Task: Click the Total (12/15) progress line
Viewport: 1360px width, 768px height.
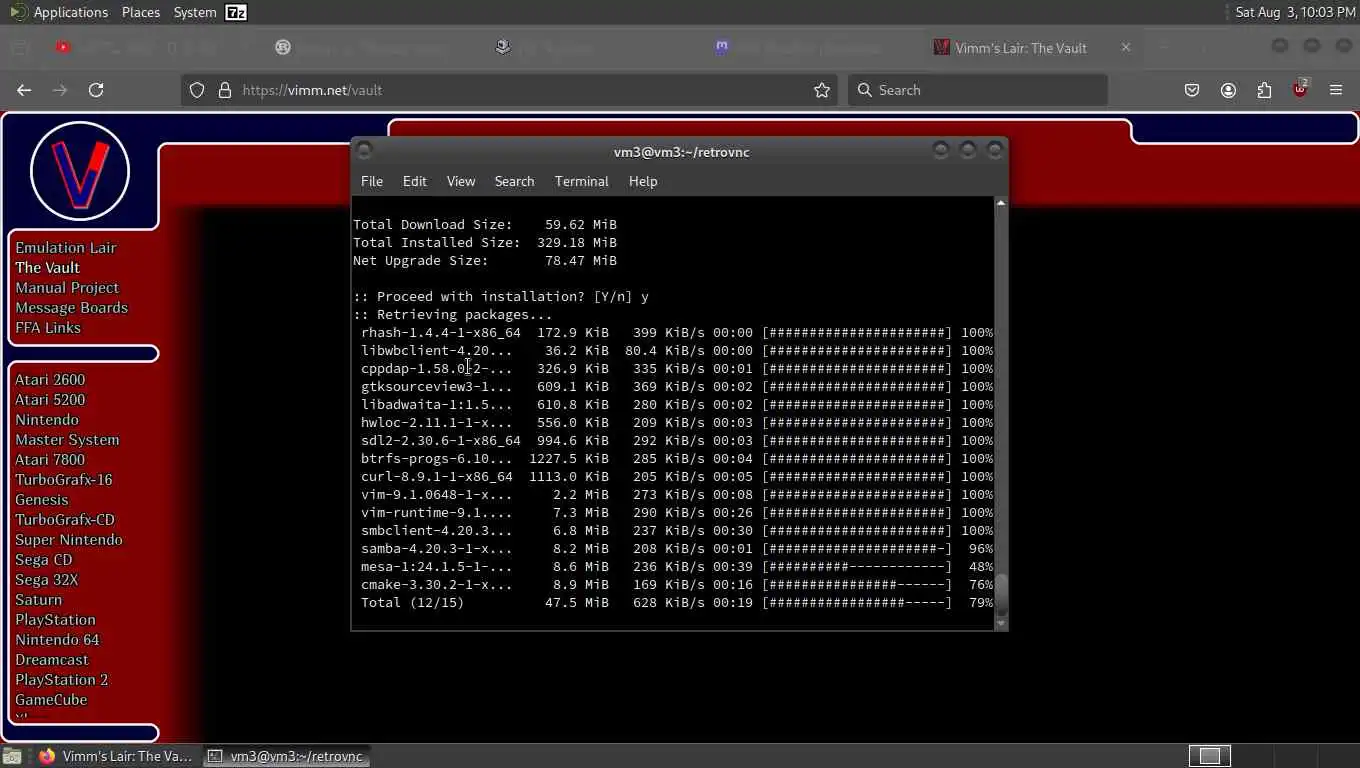Action: click(677, 602)
